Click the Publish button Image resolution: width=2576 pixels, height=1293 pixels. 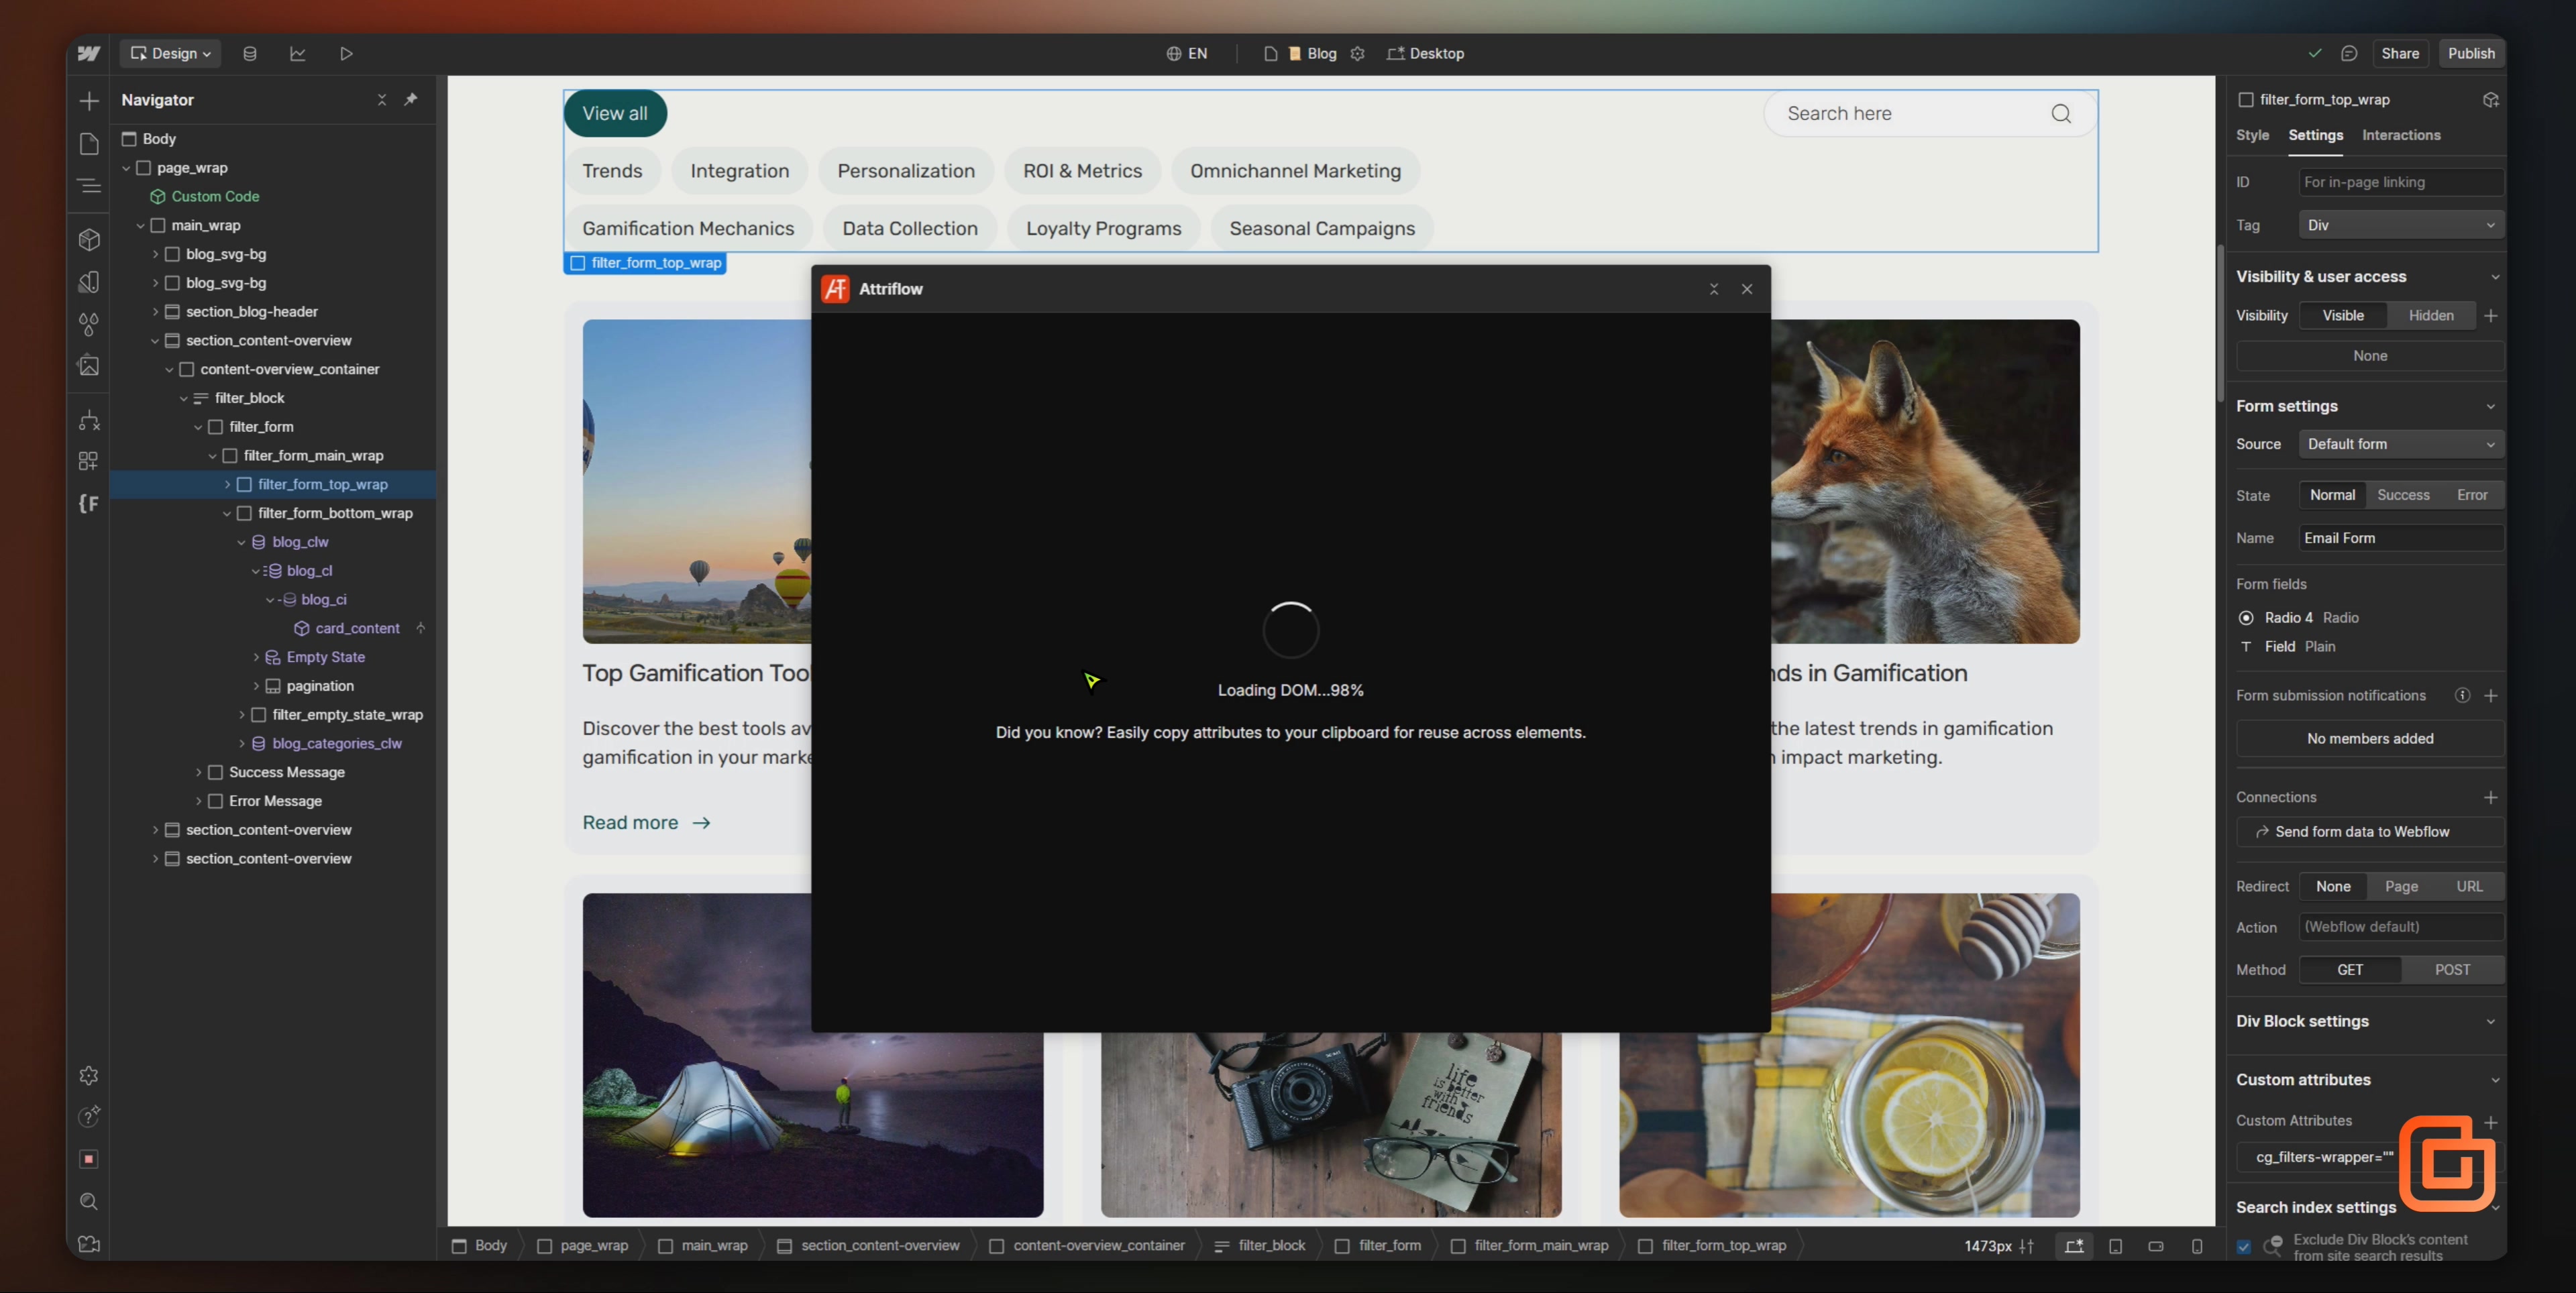(x=2471, y=54)
